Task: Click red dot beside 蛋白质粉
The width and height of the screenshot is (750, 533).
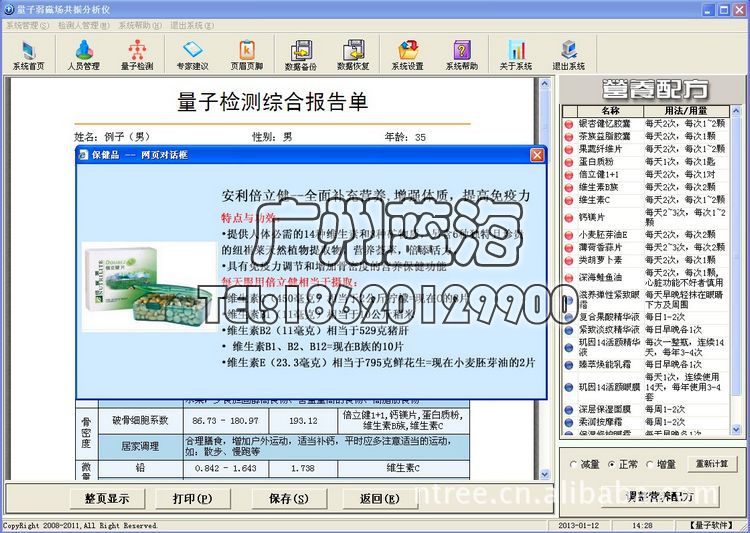Action: point(569,163)
